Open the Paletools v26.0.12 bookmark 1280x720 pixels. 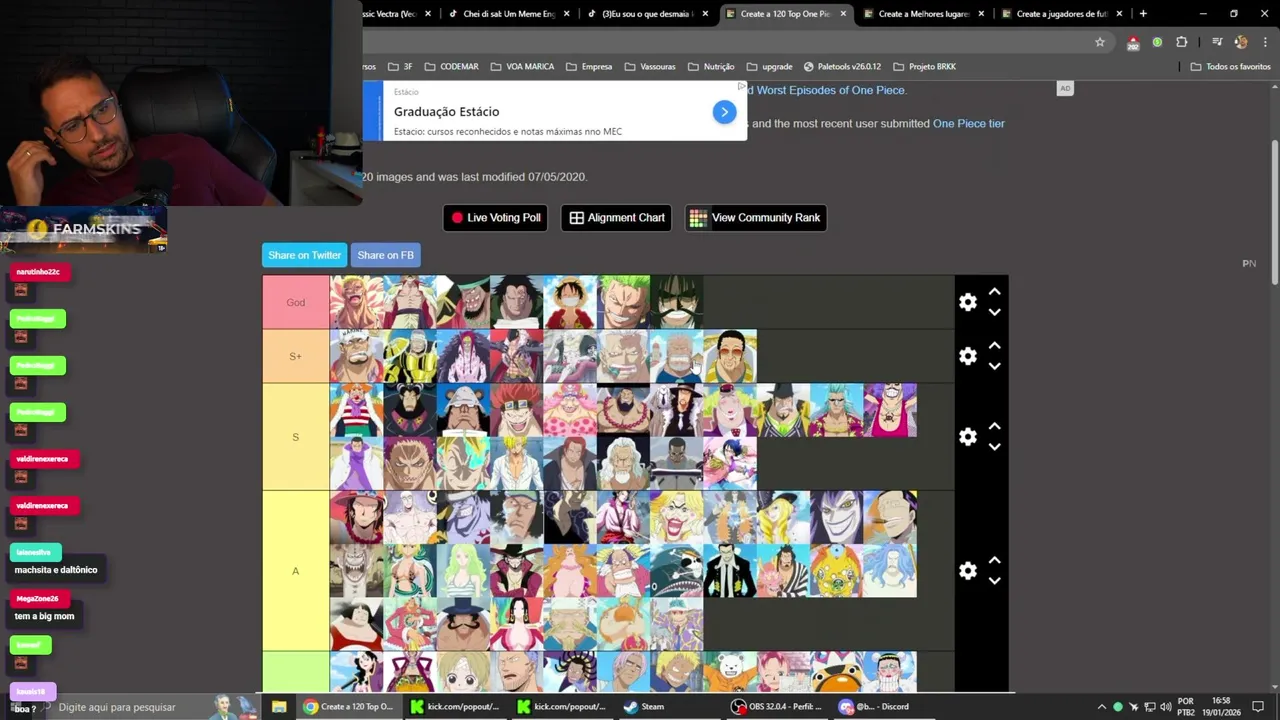point(842,66)
